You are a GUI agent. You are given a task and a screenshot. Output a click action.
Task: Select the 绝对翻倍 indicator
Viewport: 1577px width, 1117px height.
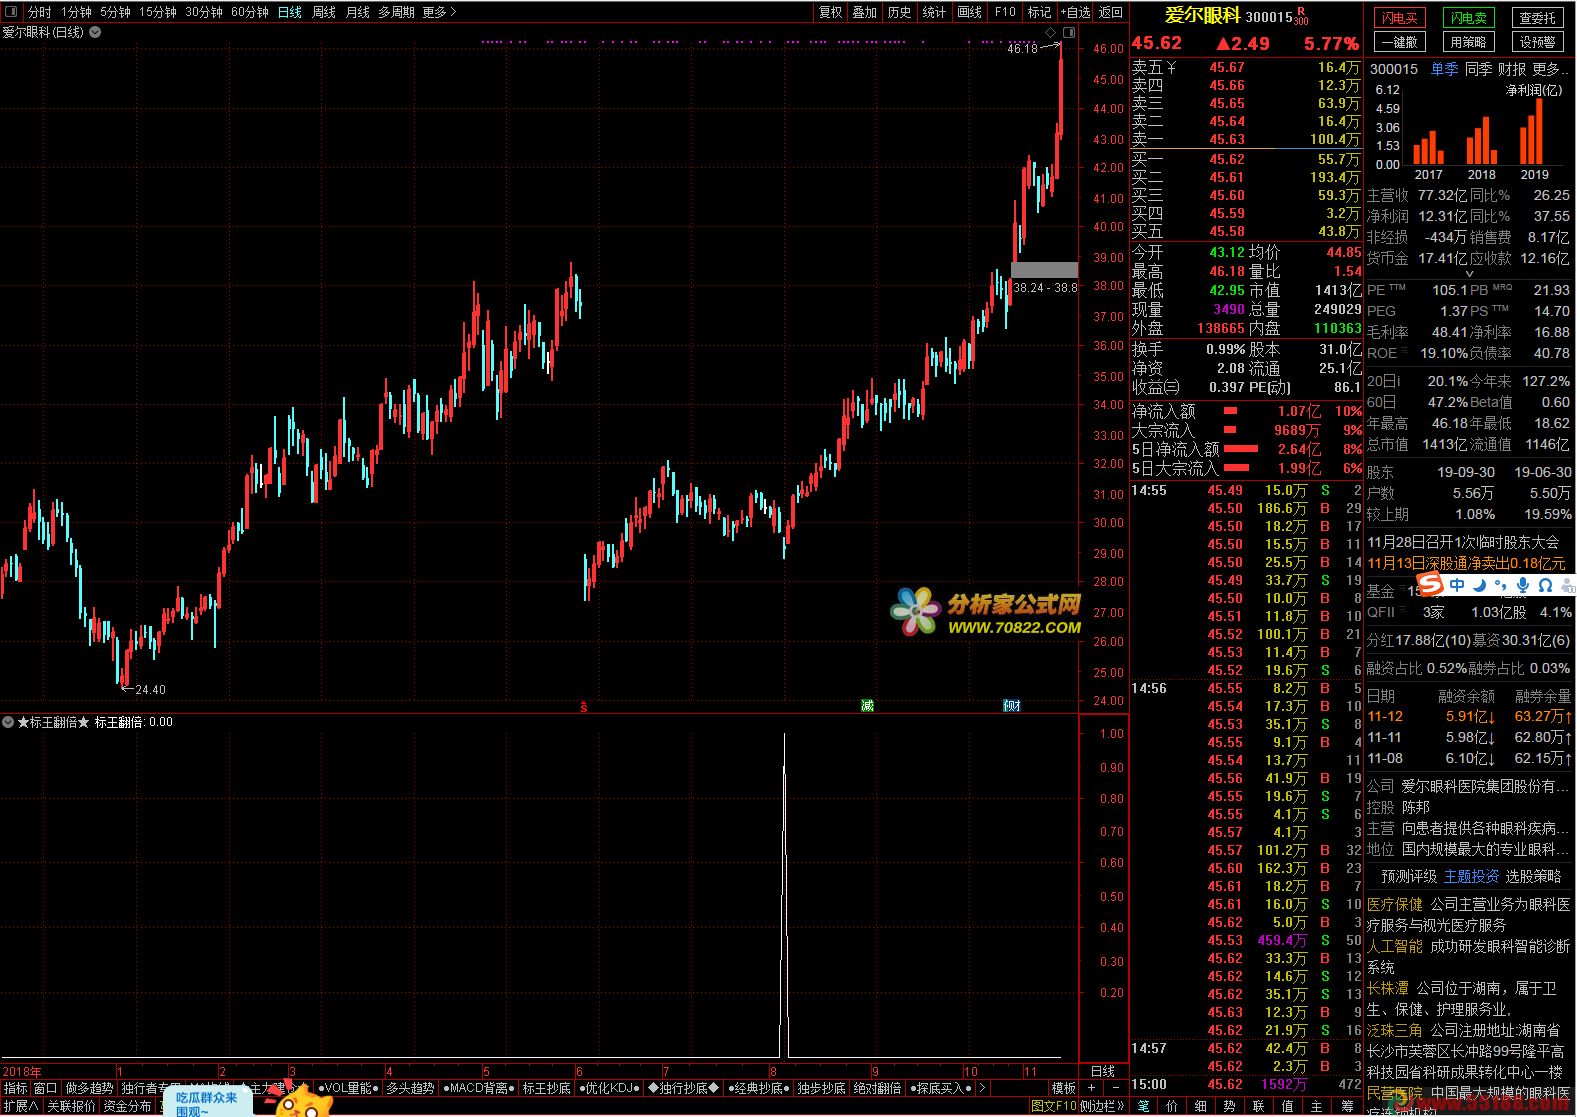point(878,1088)
